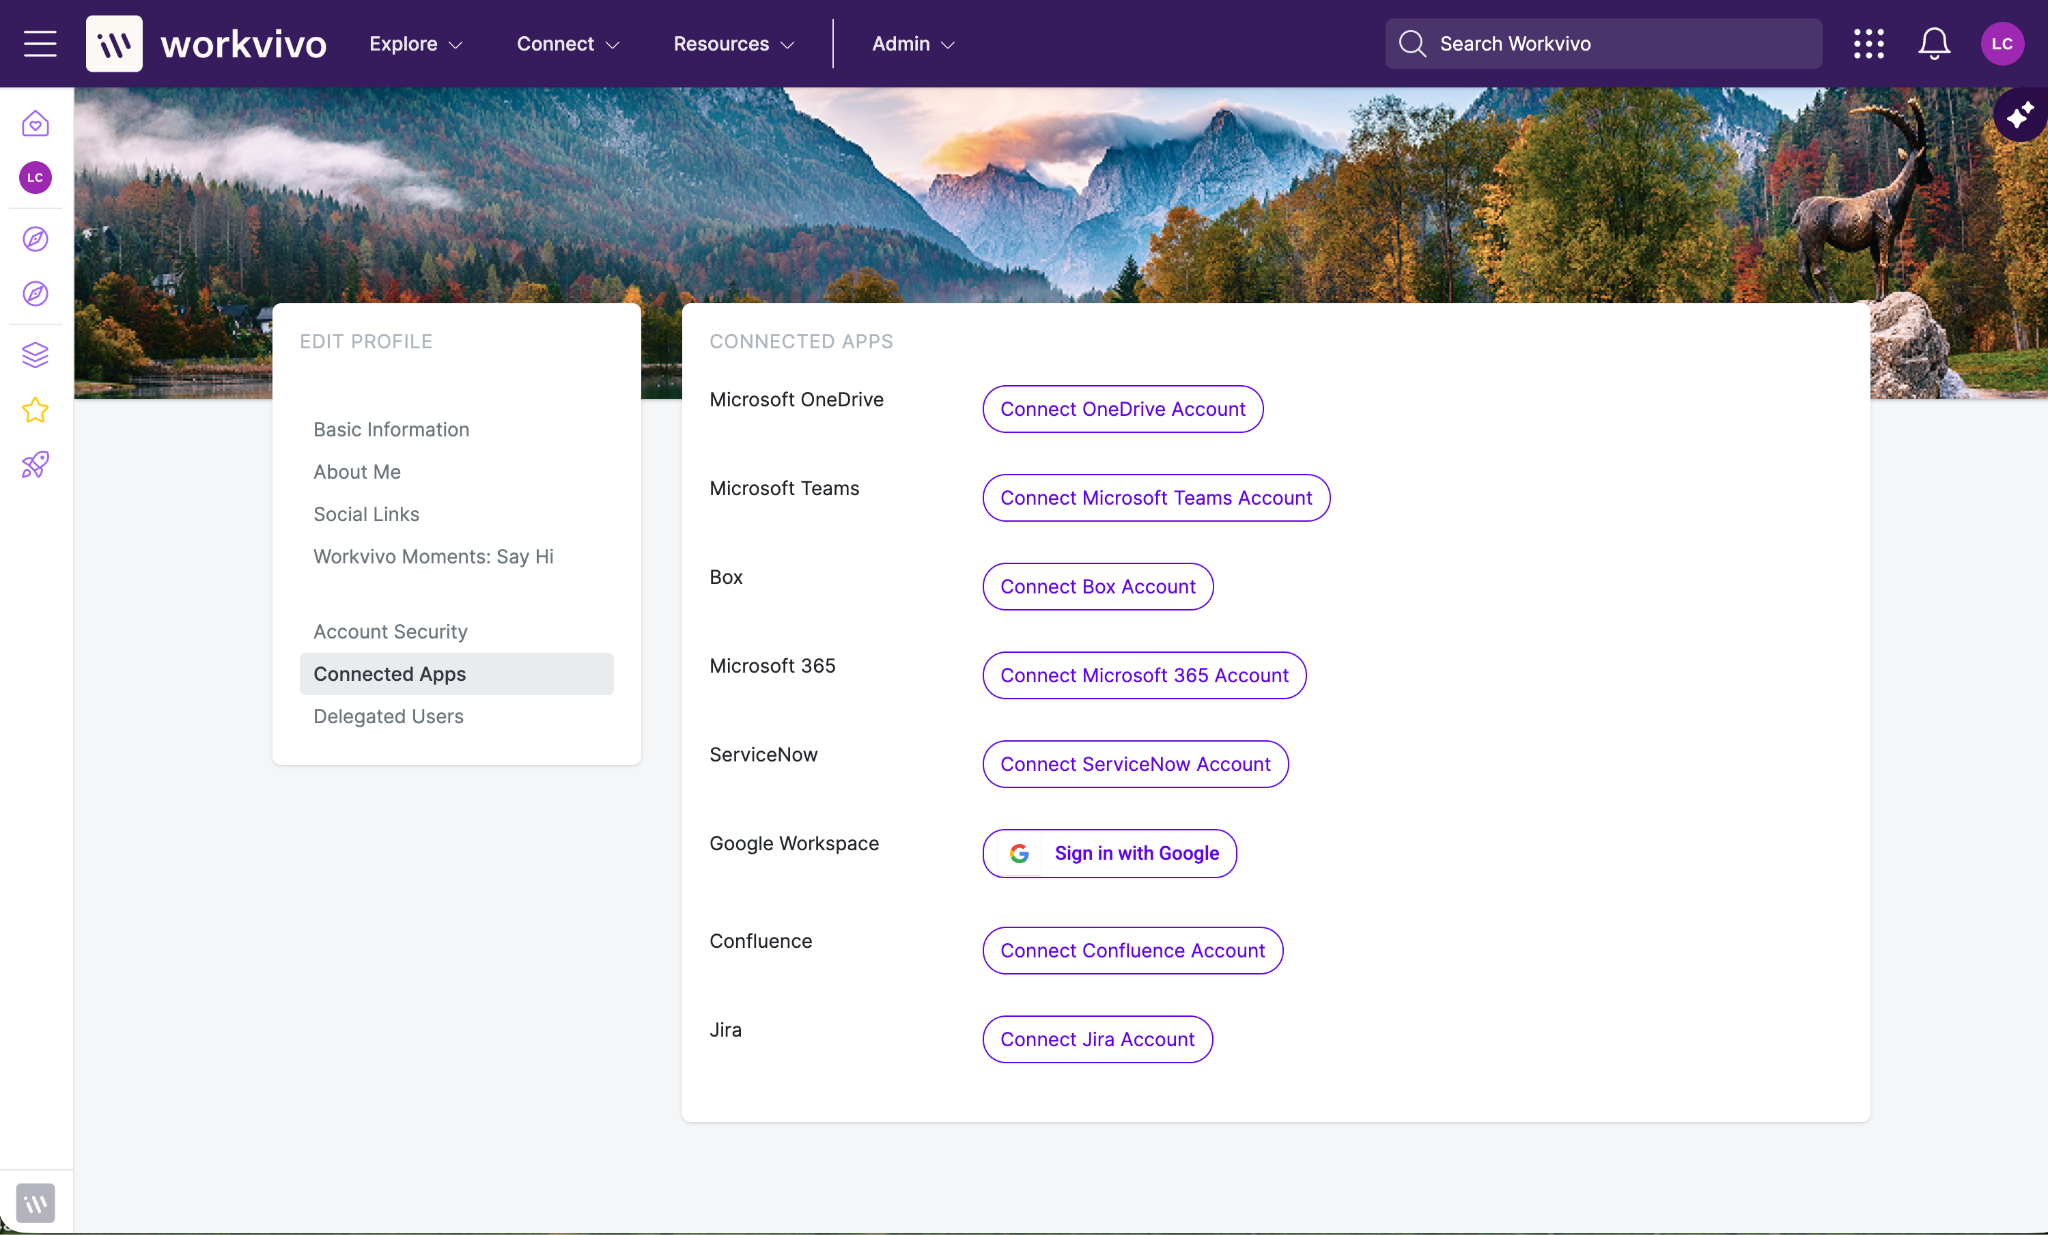Click the rocket icon in the sidebar

click(36, 465)
